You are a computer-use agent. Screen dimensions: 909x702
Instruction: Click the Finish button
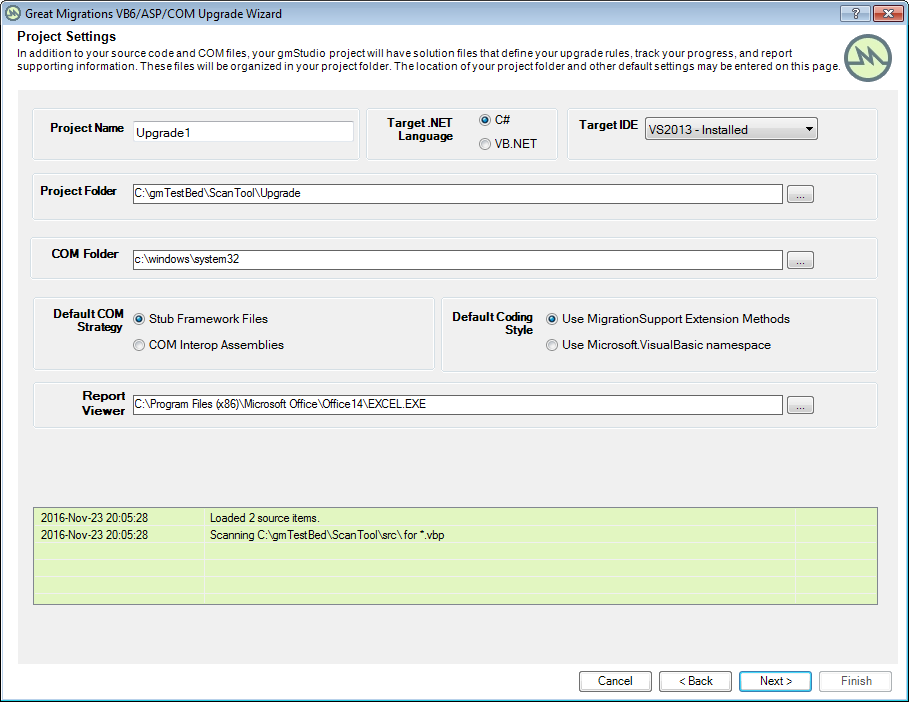point(855,681)
